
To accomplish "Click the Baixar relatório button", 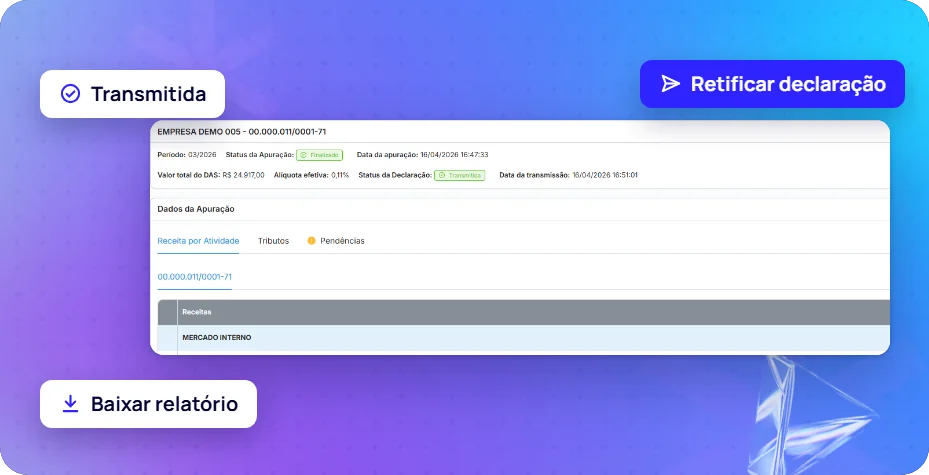I will [148, 404].
